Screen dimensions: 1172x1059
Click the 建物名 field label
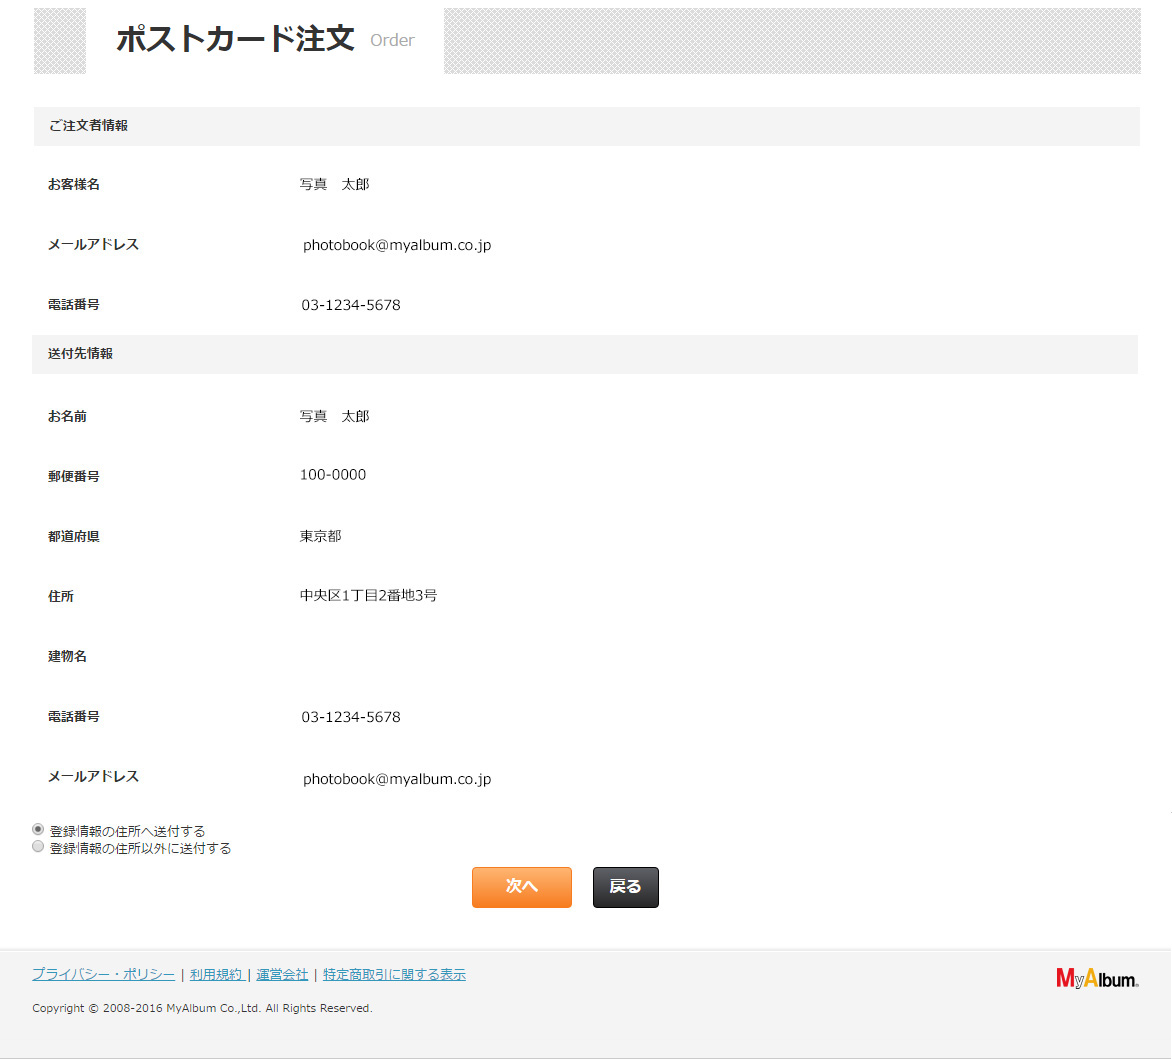(67, 656)
